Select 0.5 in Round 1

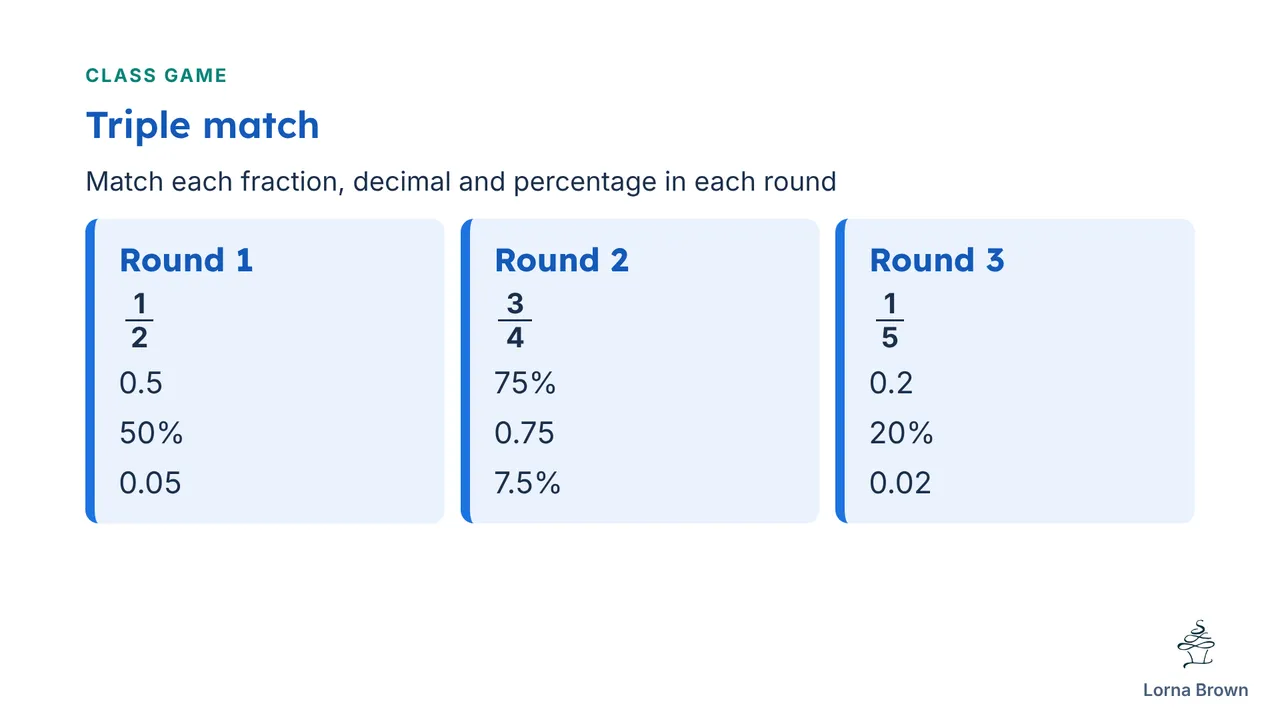[141, 383]
